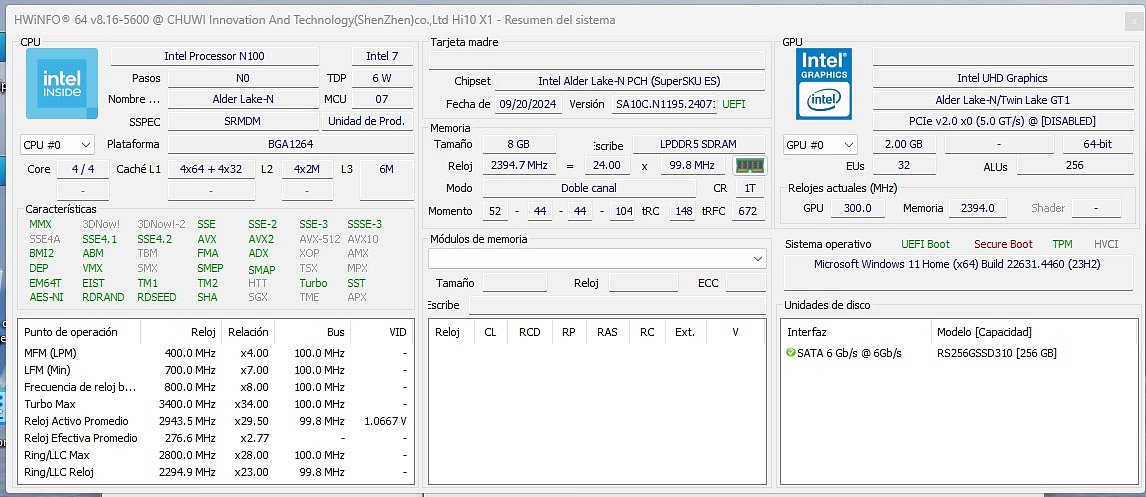
Task: Click the L1 cache 4x64 + 4x32 value
Action: point(211,169)
